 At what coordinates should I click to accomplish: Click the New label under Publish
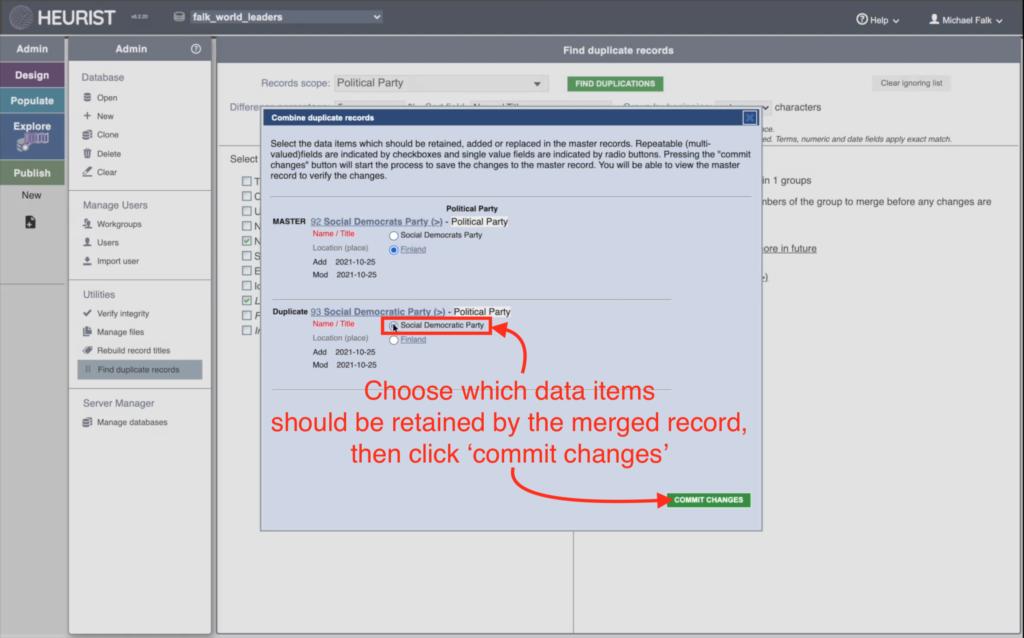tap(31, 195)
